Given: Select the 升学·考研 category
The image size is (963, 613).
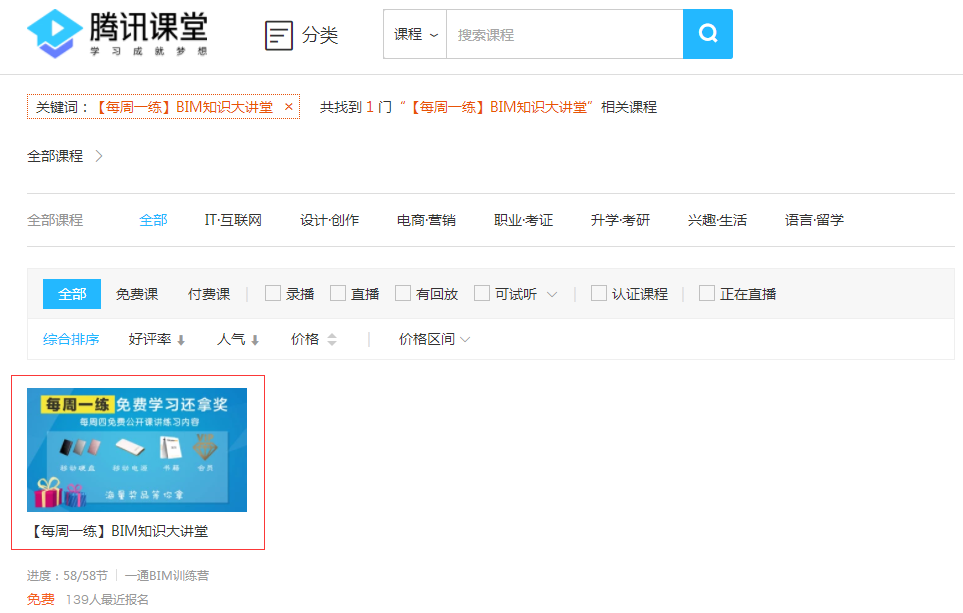Looking at the screenshot, I should pos(620,220).
